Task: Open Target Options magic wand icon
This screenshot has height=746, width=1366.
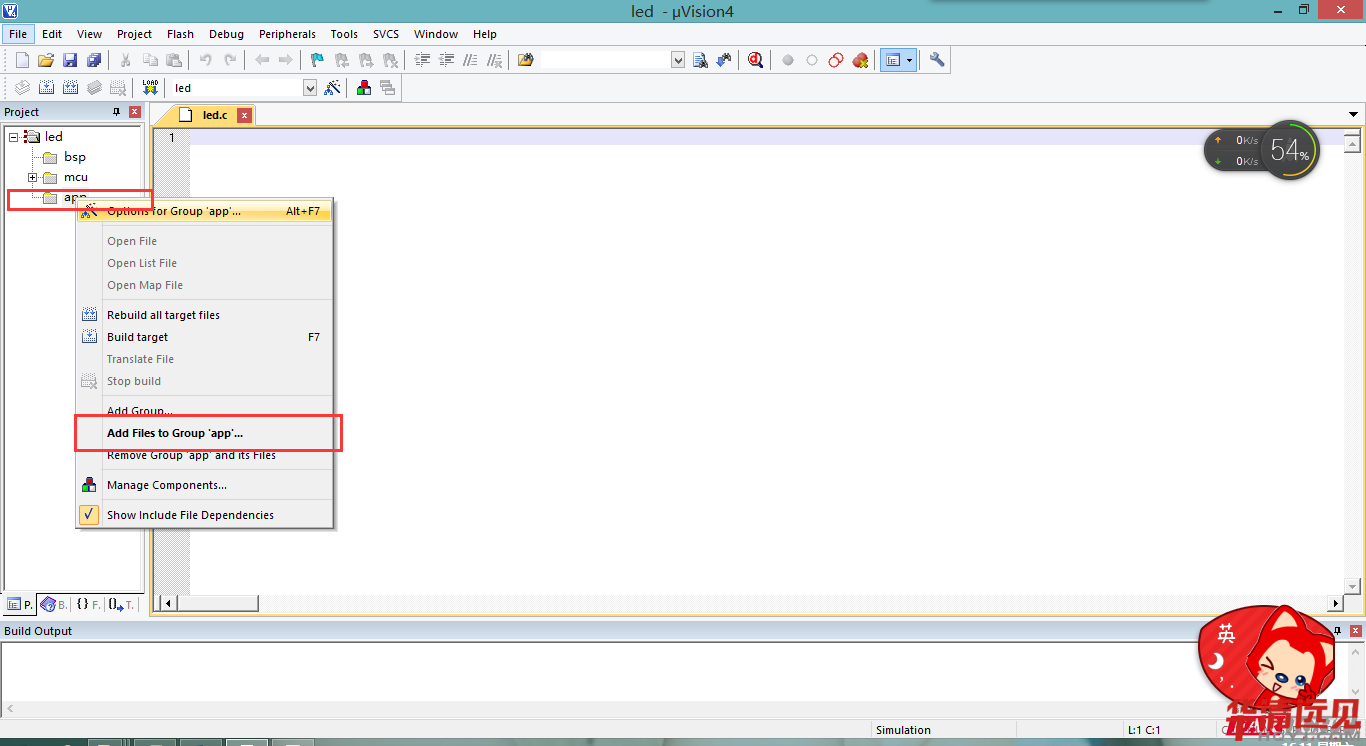Action: pos(333,88)
